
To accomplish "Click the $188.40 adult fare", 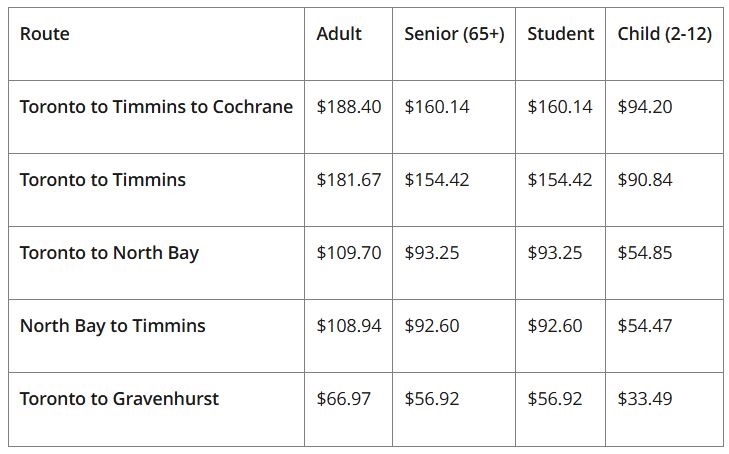I will coord(348,107).
